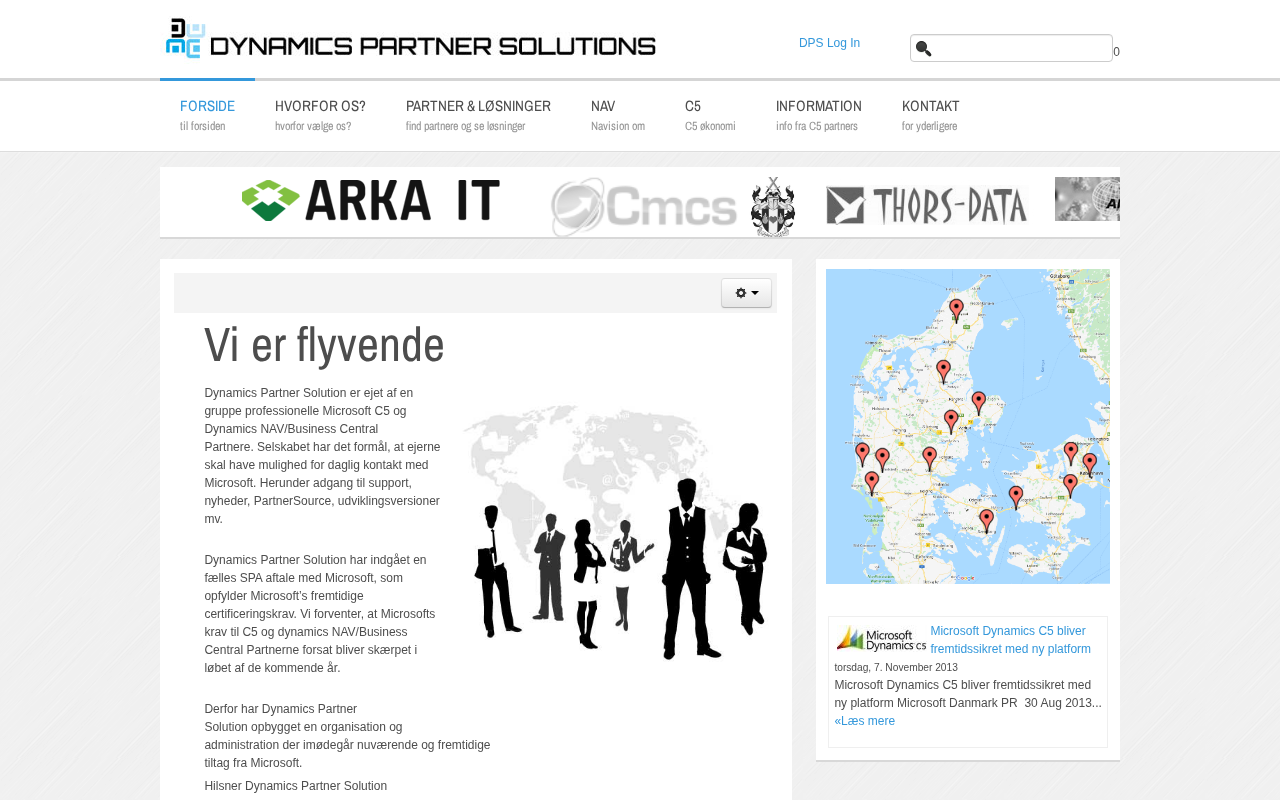Image resolution: width=1280 pixels, height=800 pixels.
Task: Open the HVORFOR OS? menu item
Action: pyautogui.click(x=320, y=116)
